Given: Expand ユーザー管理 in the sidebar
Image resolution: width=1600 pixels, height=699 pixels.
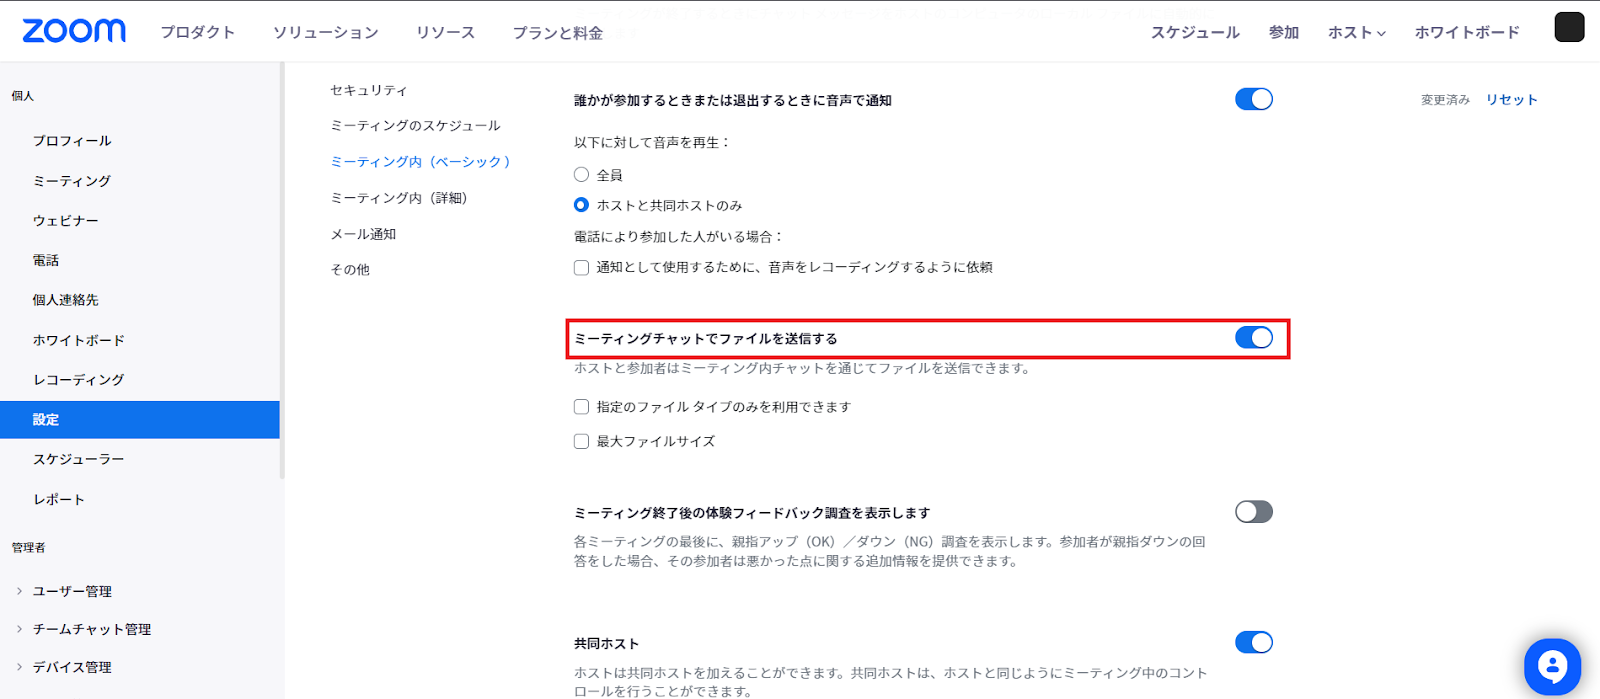Looking at the screenshot, I should [72, 591].
